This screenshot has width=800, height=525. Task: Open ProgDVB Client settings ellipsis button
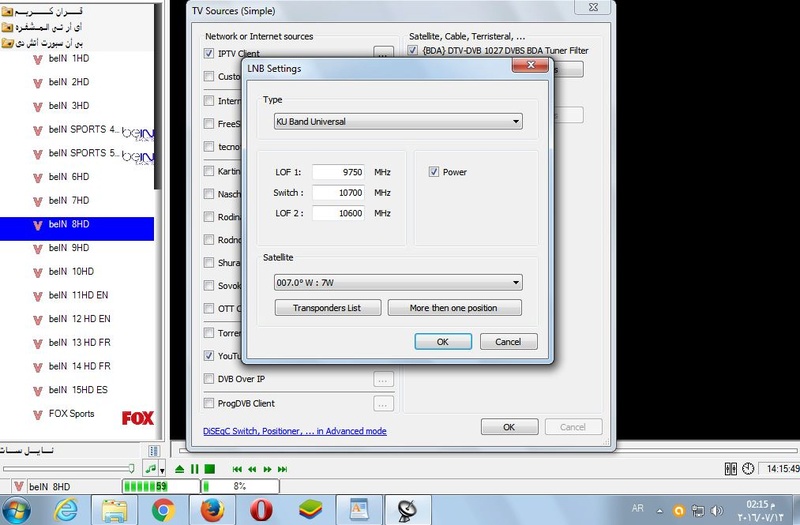coord(383,404)
